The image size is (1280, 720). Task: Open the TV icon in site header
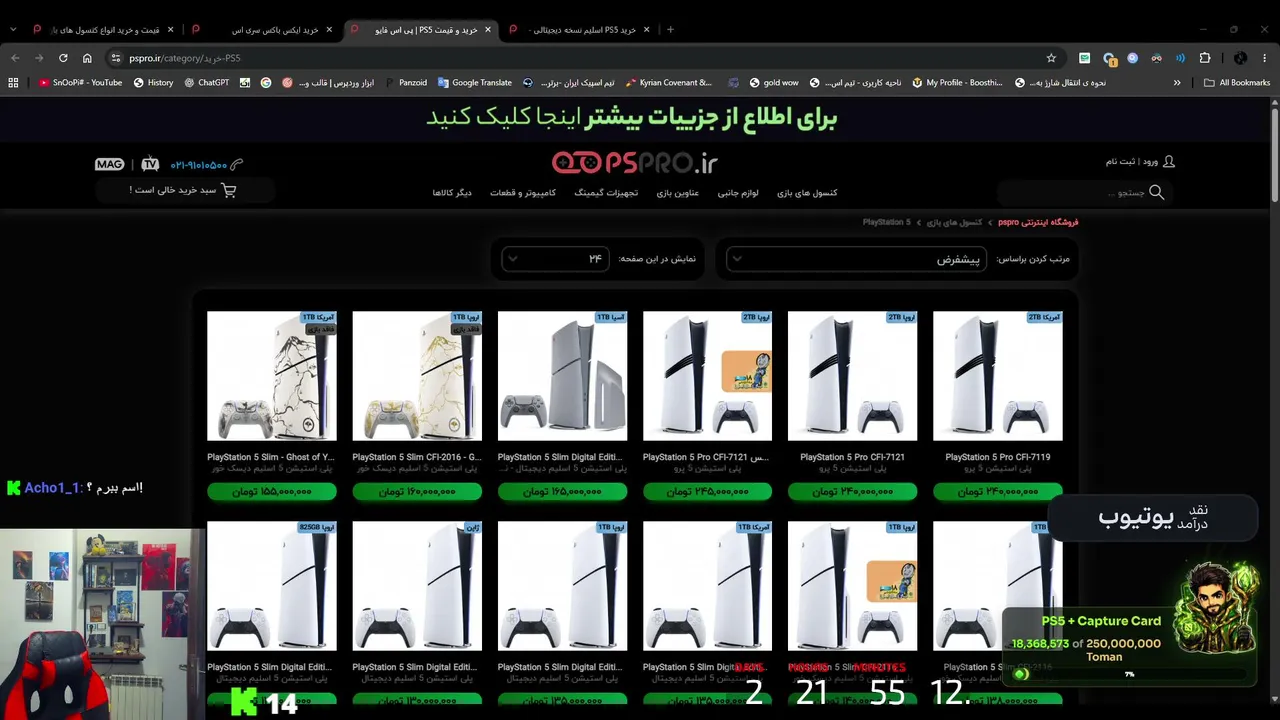point(150,164)
